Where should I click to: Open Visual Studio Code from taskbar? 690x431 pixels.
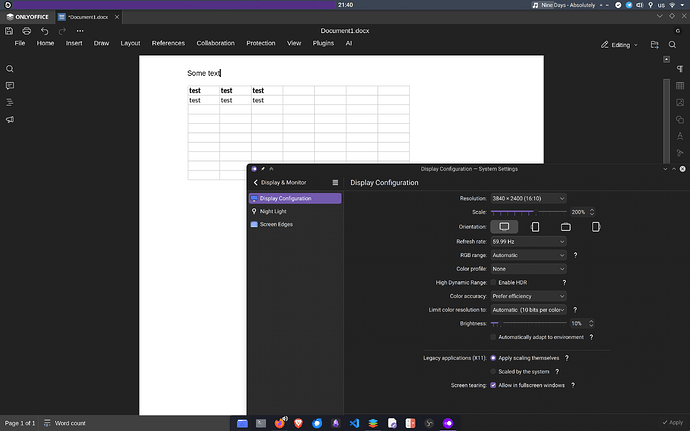pos(354,423)
